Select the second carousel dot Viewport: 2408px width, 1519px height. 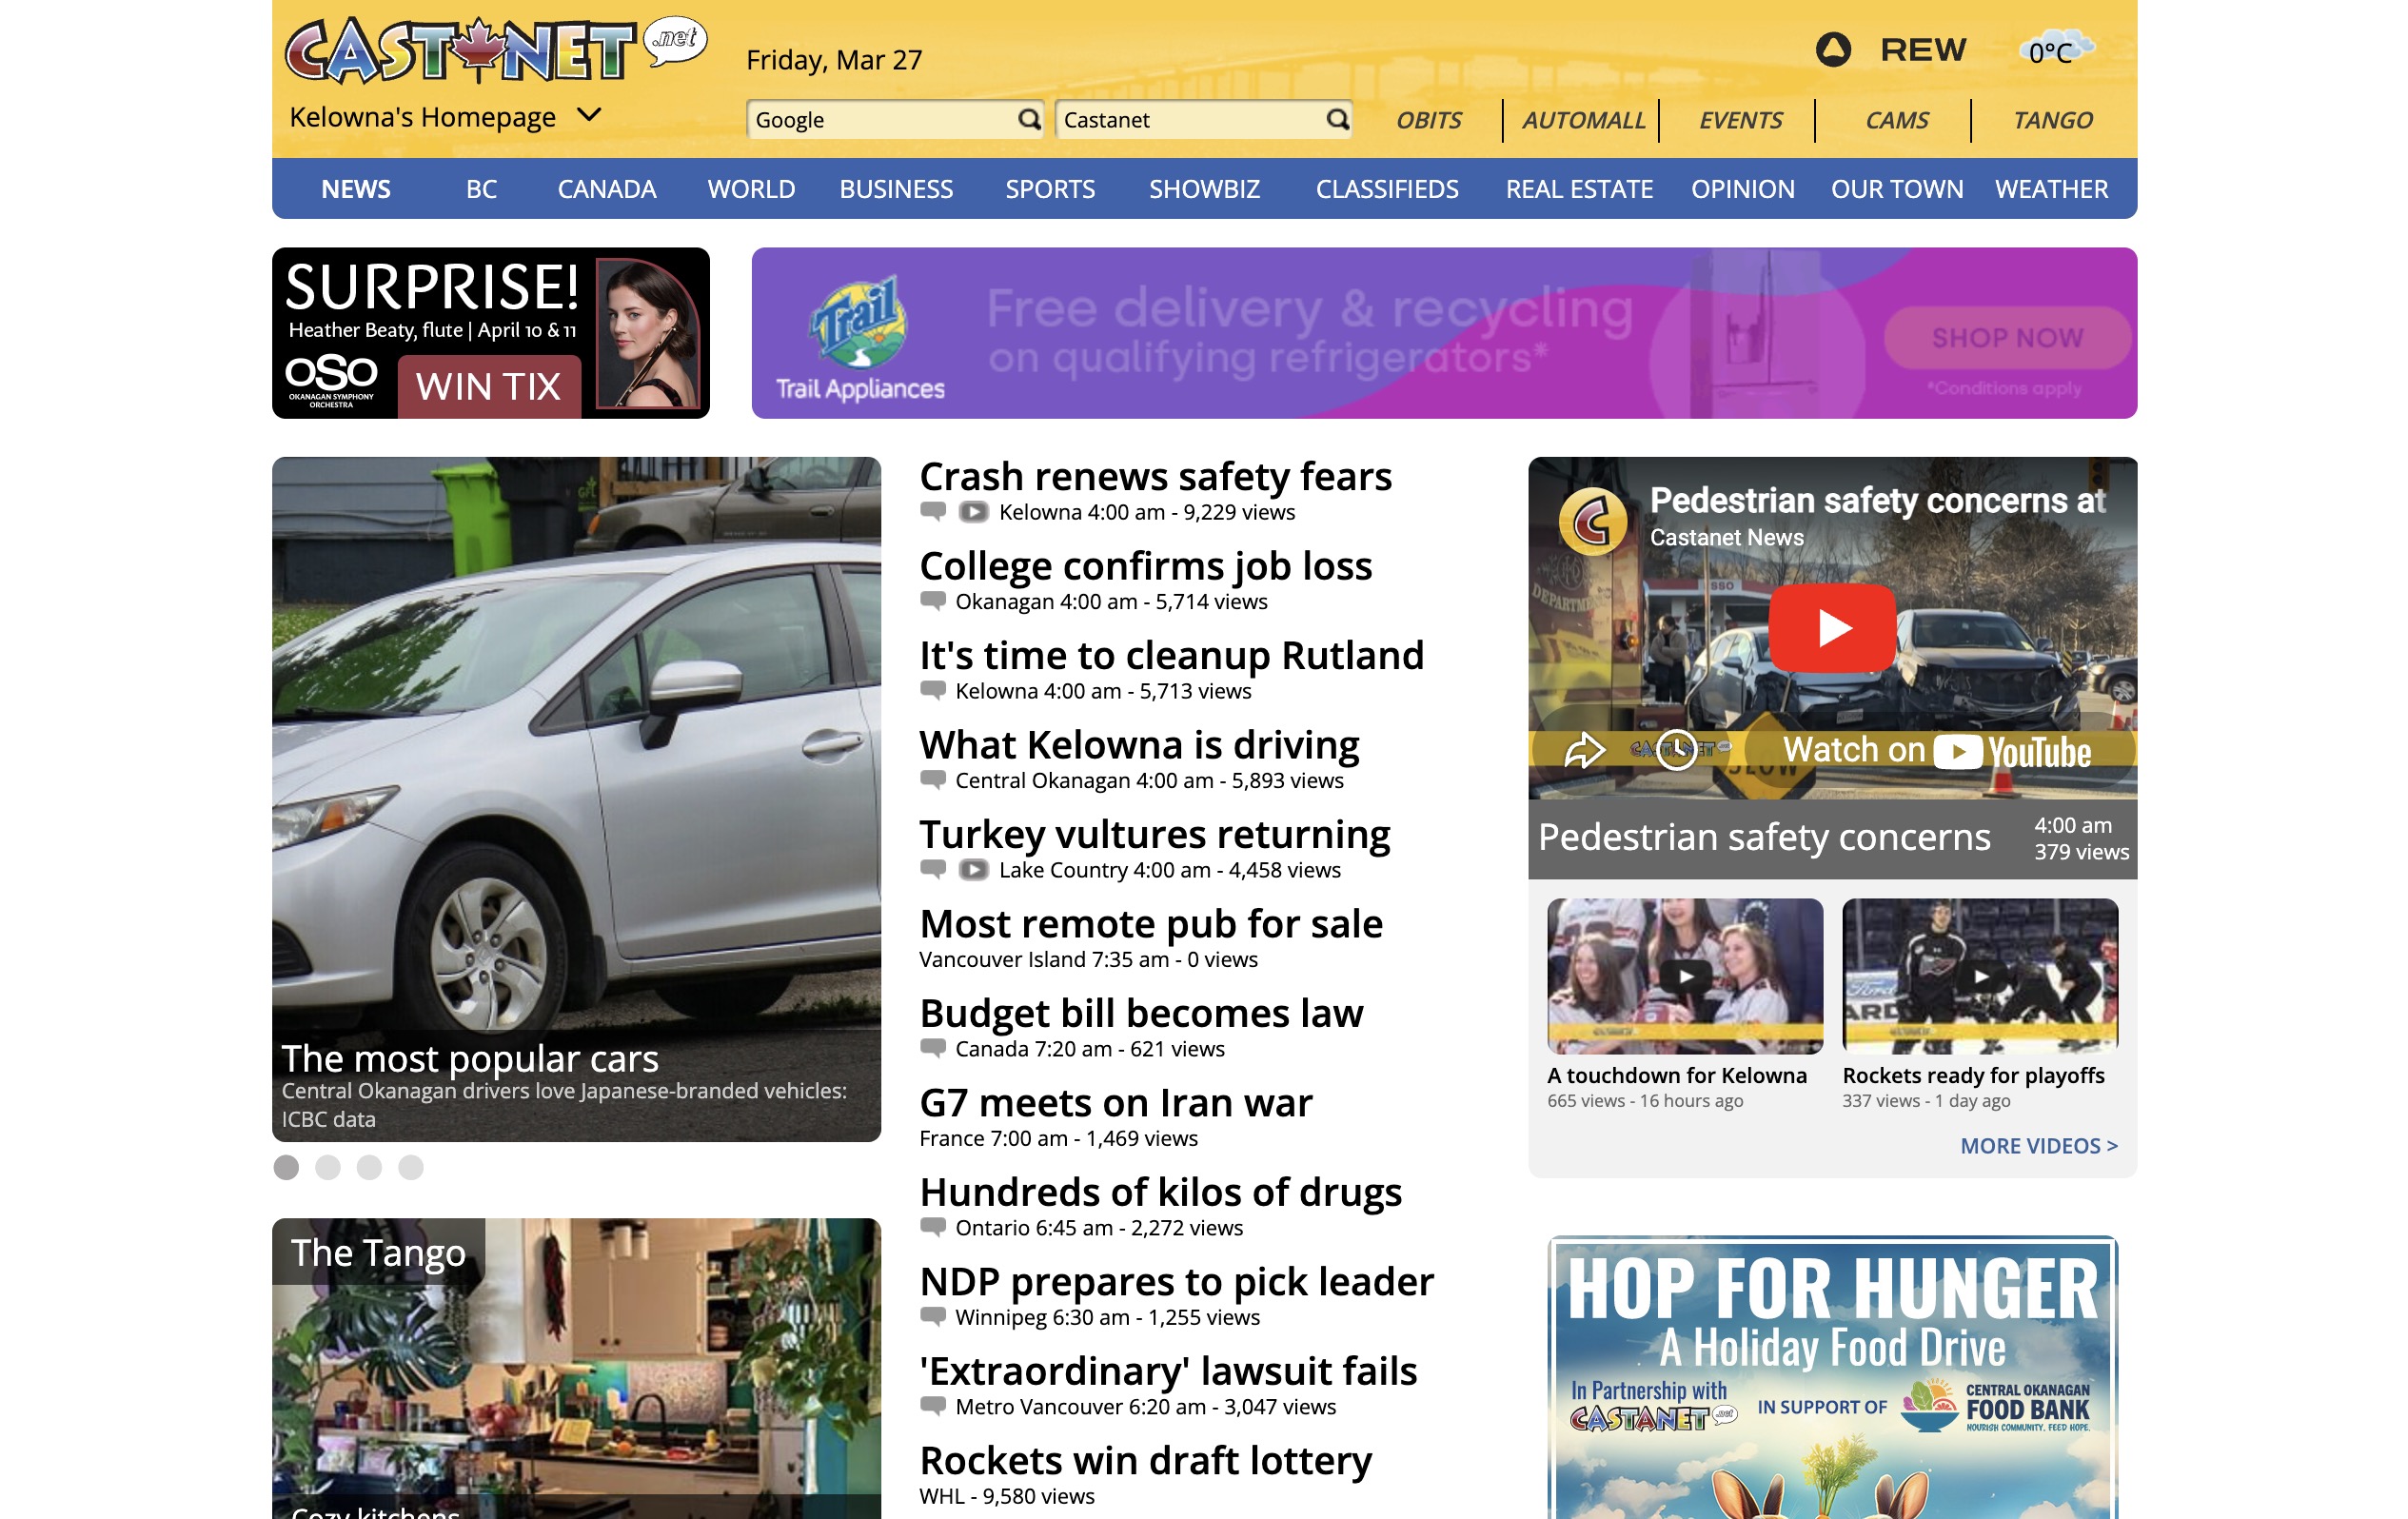click(x=328, y=1167)
